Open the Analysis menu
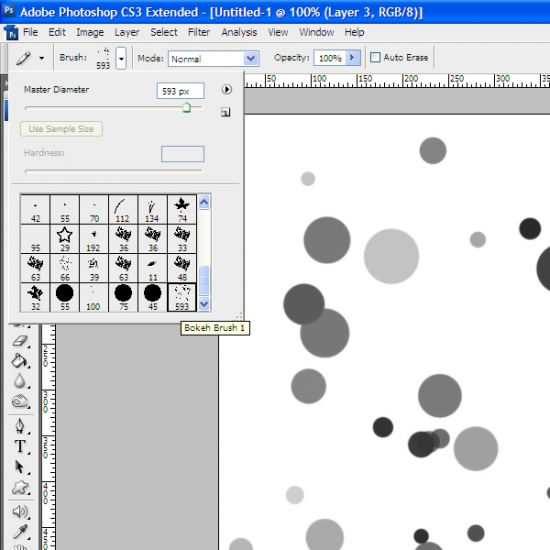The height and width of the screenshot is (550, 550). point(239,32)
